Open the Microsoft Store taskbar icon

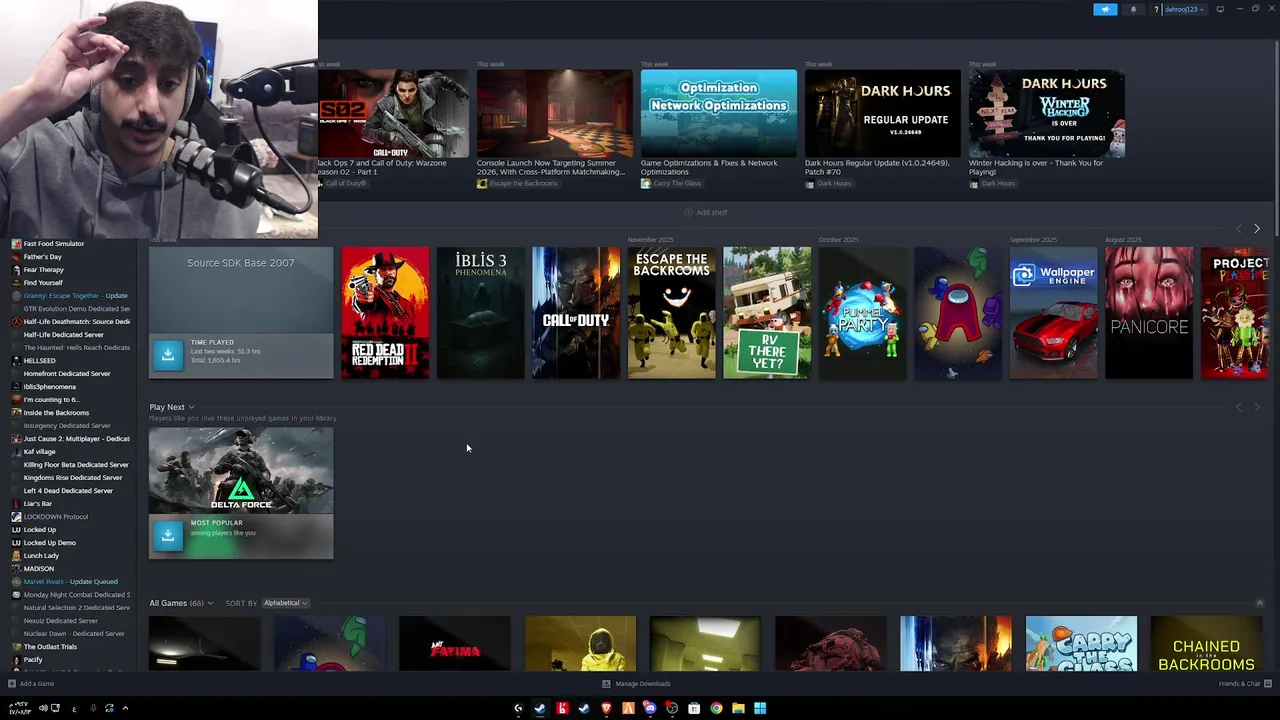pyautogui.click(x=694, y=708)
